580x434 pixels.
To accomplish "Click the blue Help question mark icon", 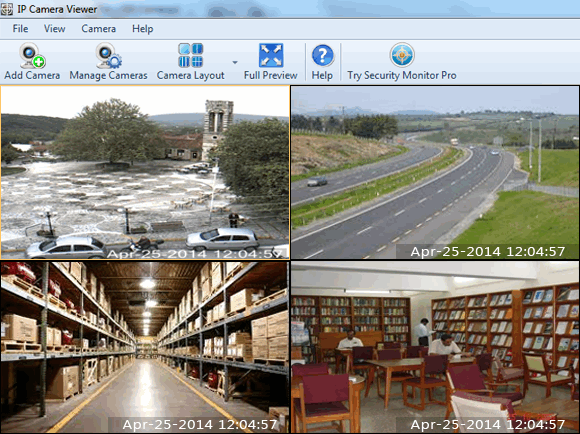I will click(x=323, y=56).
